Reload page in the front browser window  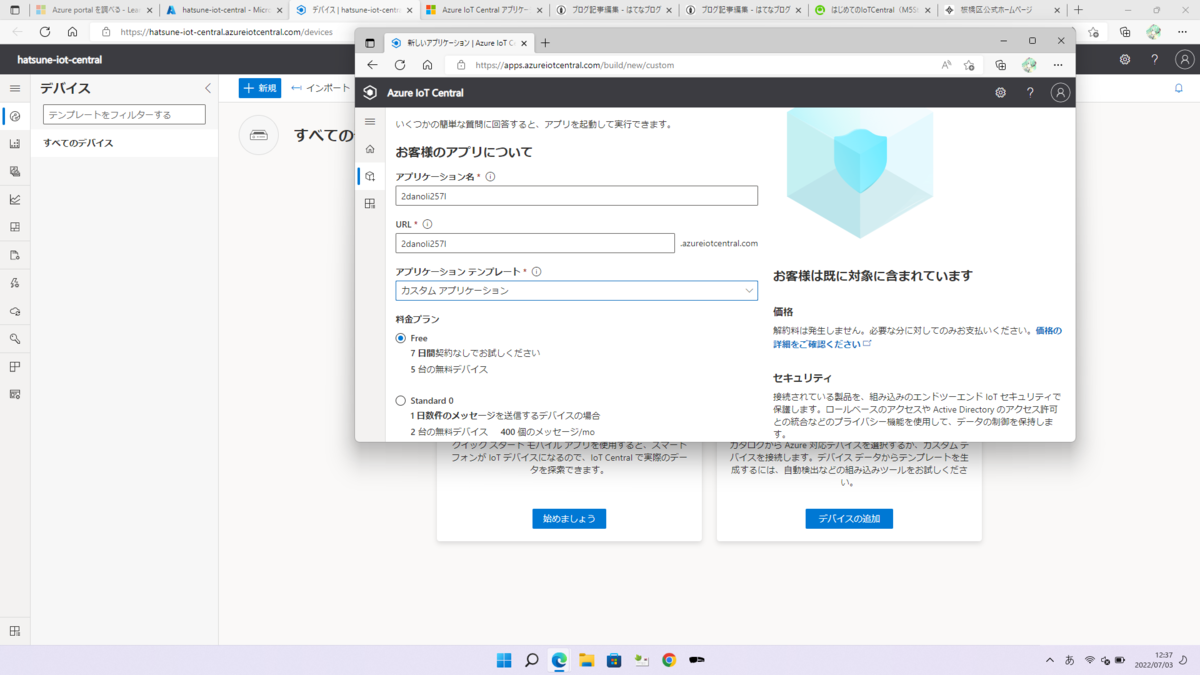[x=400, y=65]
